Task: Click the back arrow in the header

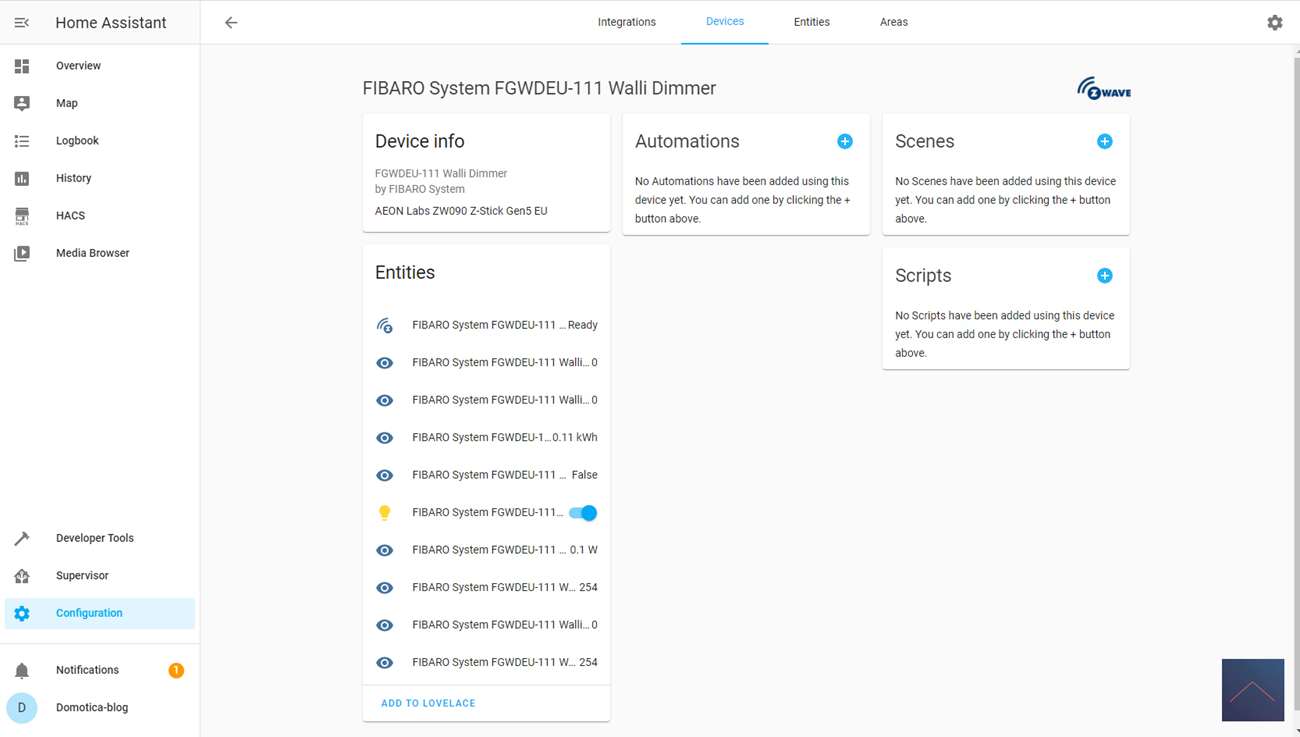Action: [x=231, y=22]
